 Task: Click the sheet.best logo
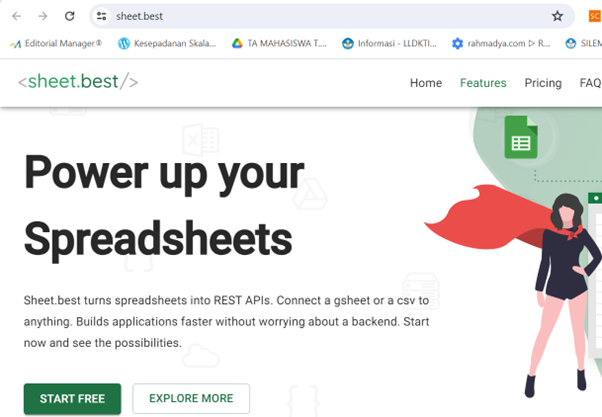coord(78,82)
